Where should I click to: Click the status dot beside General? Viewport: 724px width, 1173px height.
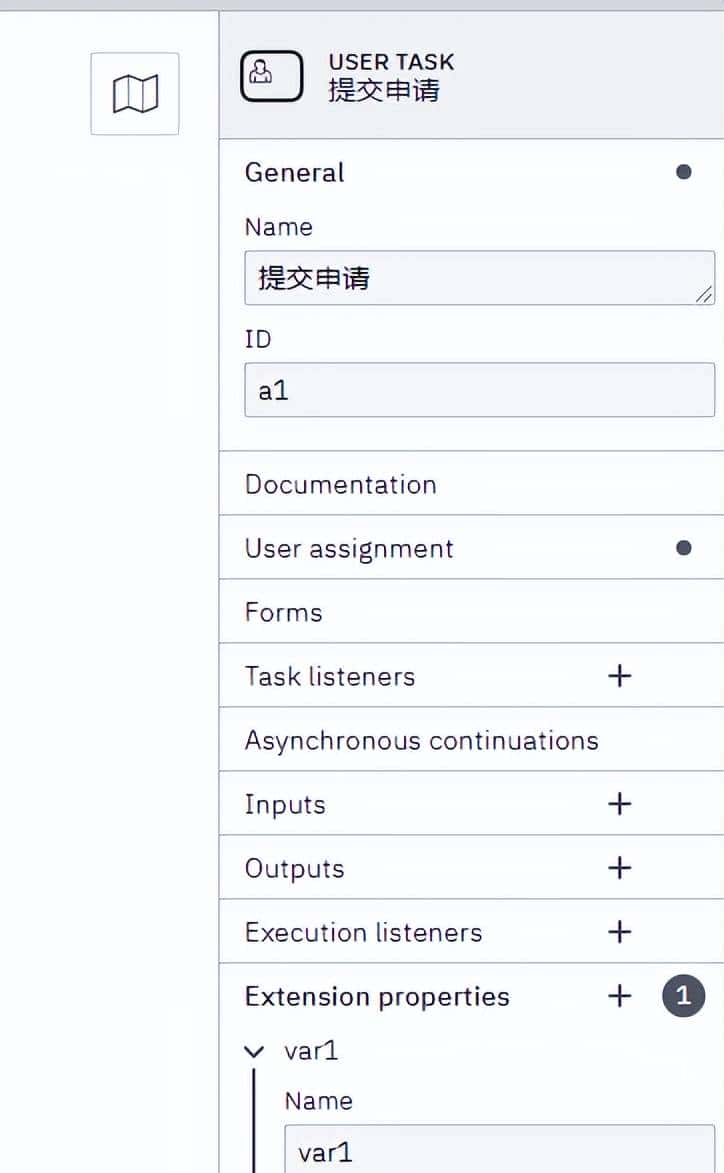[683, 171]
